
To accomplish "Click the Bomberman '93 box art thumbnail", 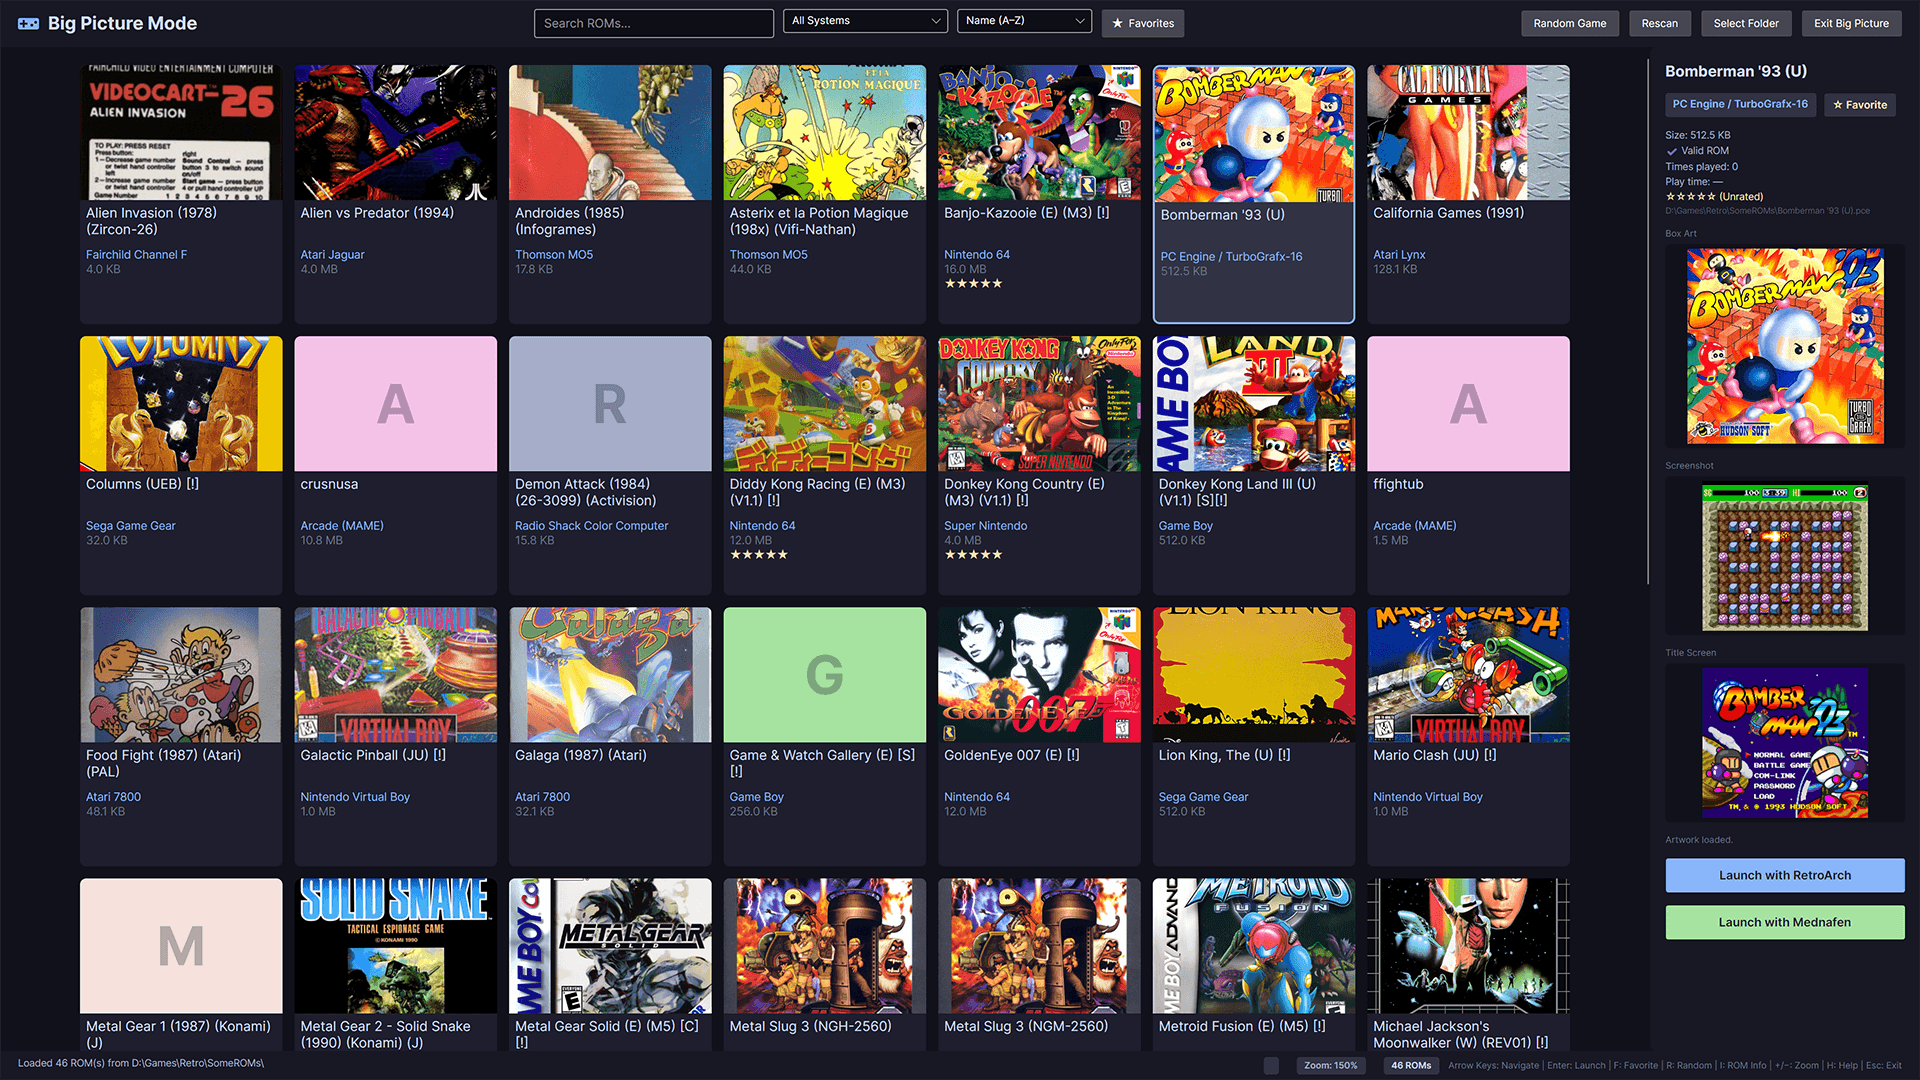I will click(1784, 345).
